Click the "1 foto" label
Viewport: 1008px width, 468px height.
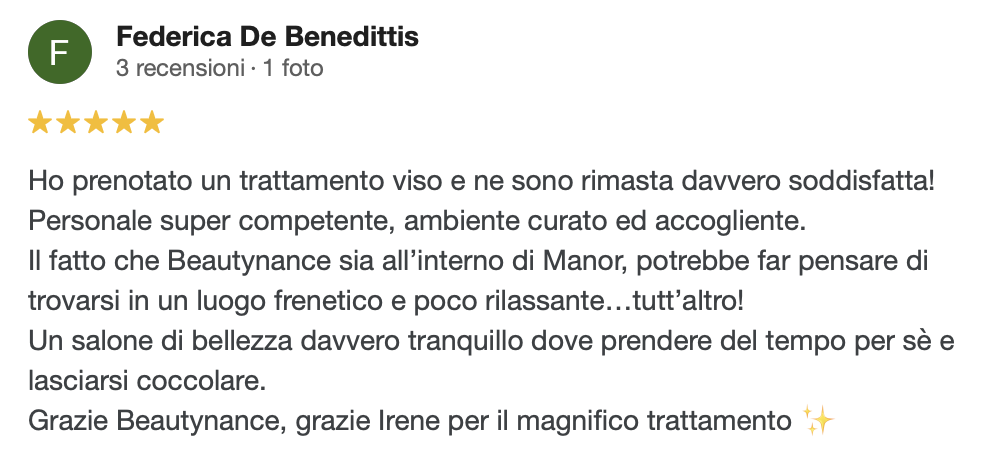[x=293, y=68]
